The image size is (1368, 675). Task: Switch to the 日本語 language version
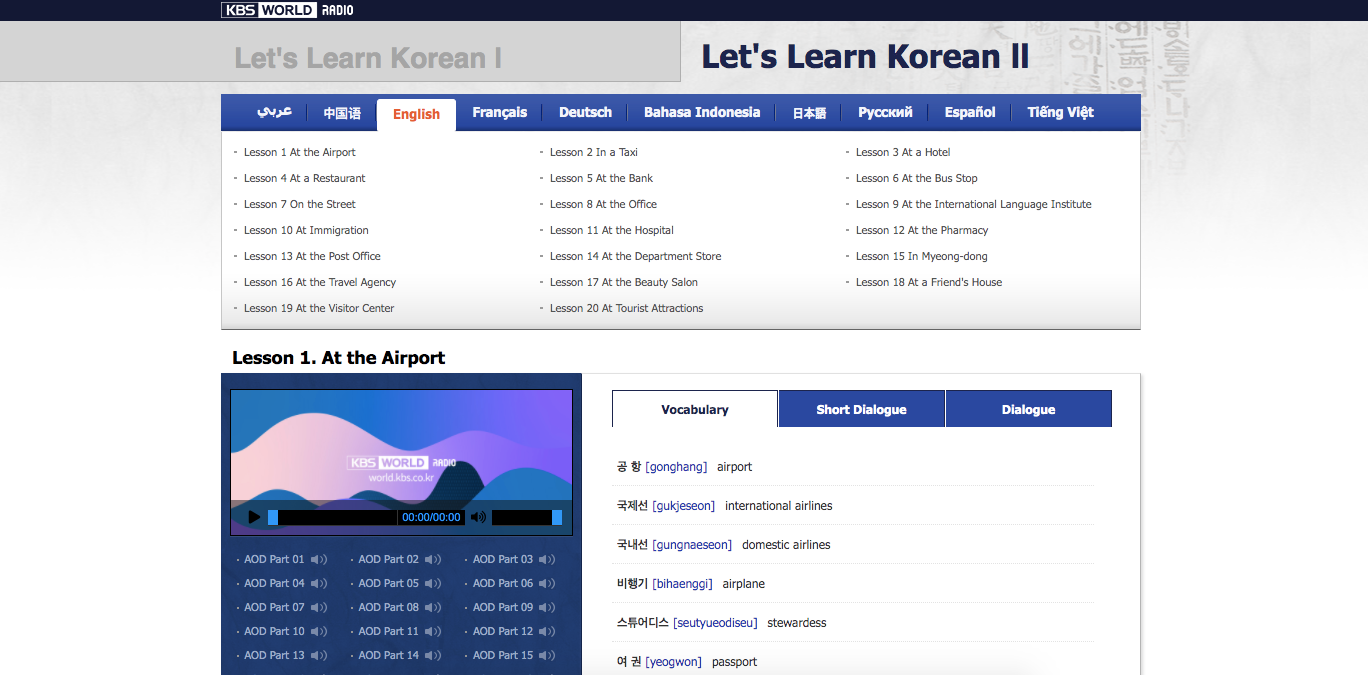(808, 113)
